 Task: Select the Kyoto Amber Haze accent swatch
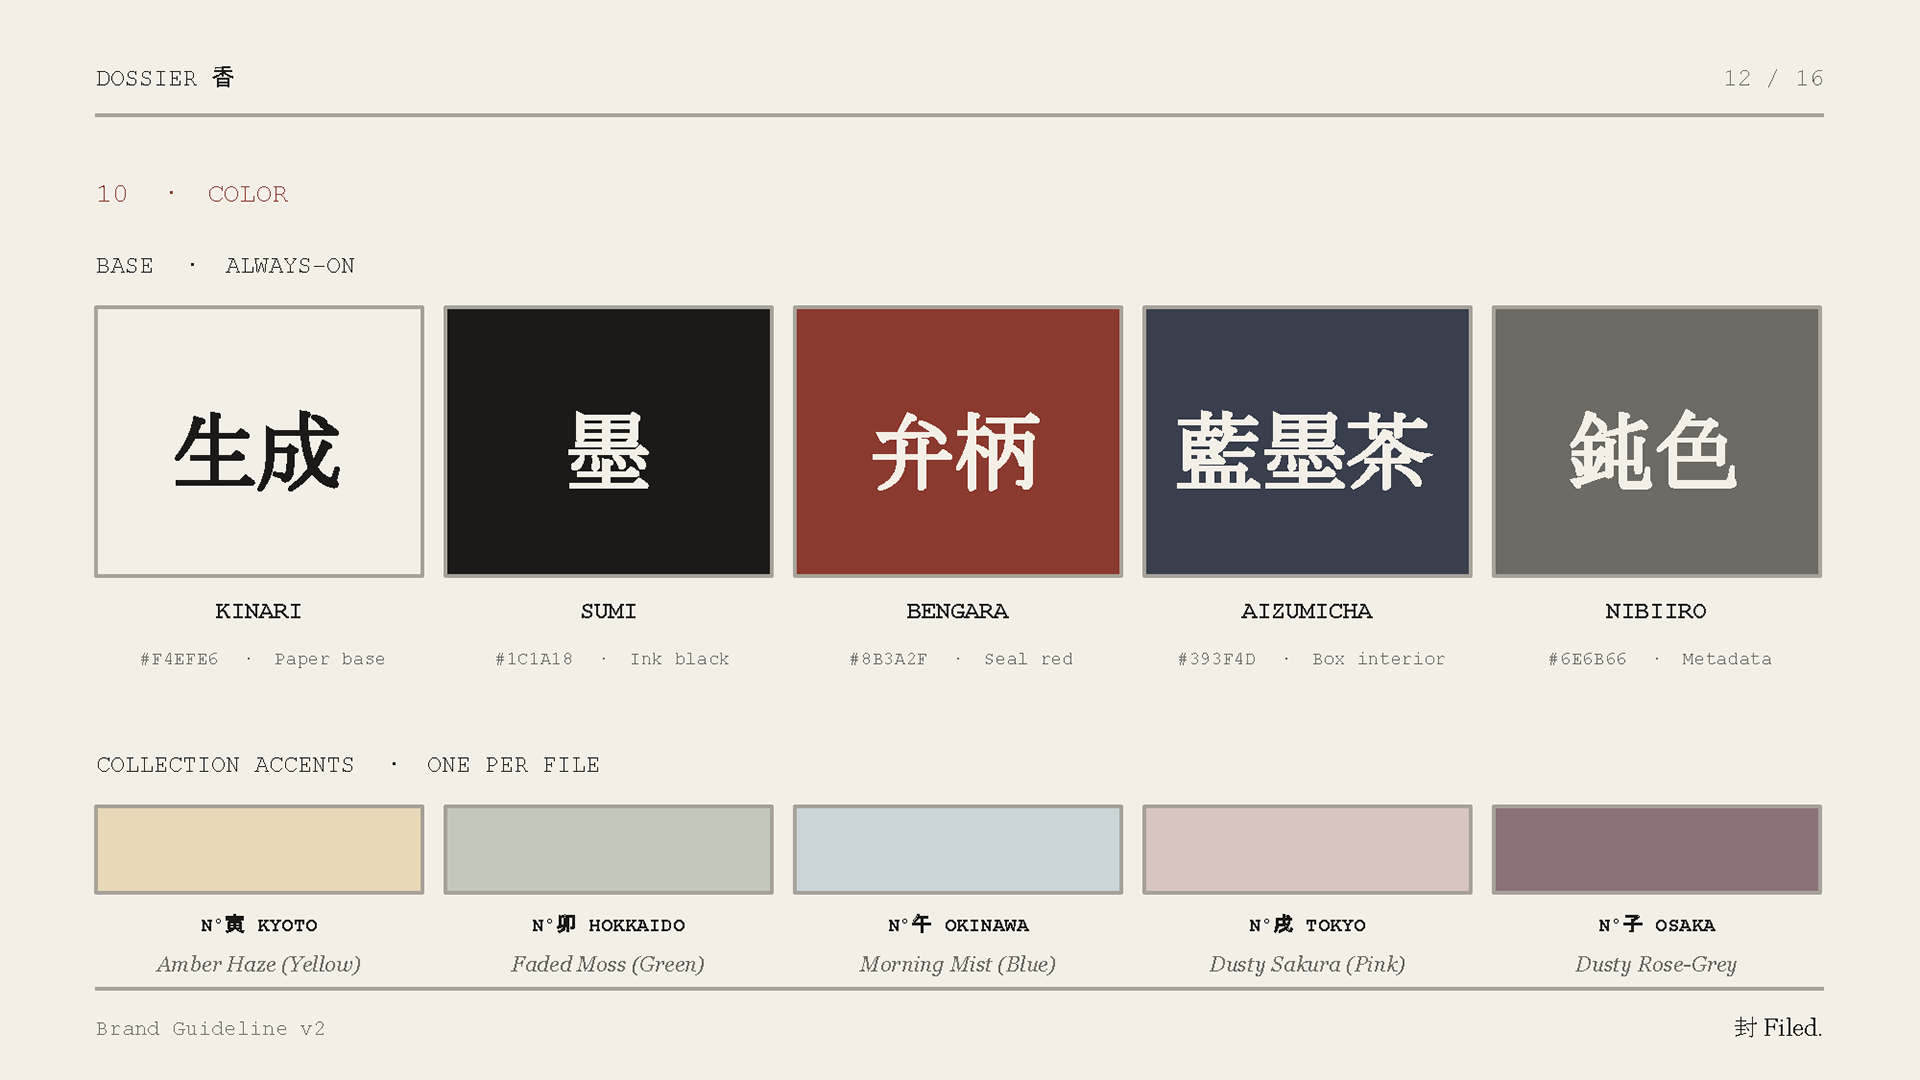(x=259, y=849)
